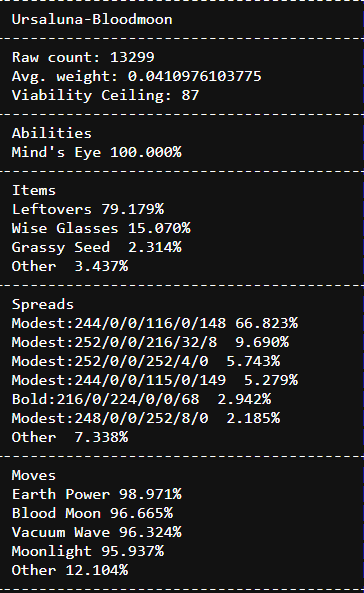The width and height of the screenshot is (364, 593).
Task: Click the Moonlight 95.937% entry
Action: click(88, 551)
